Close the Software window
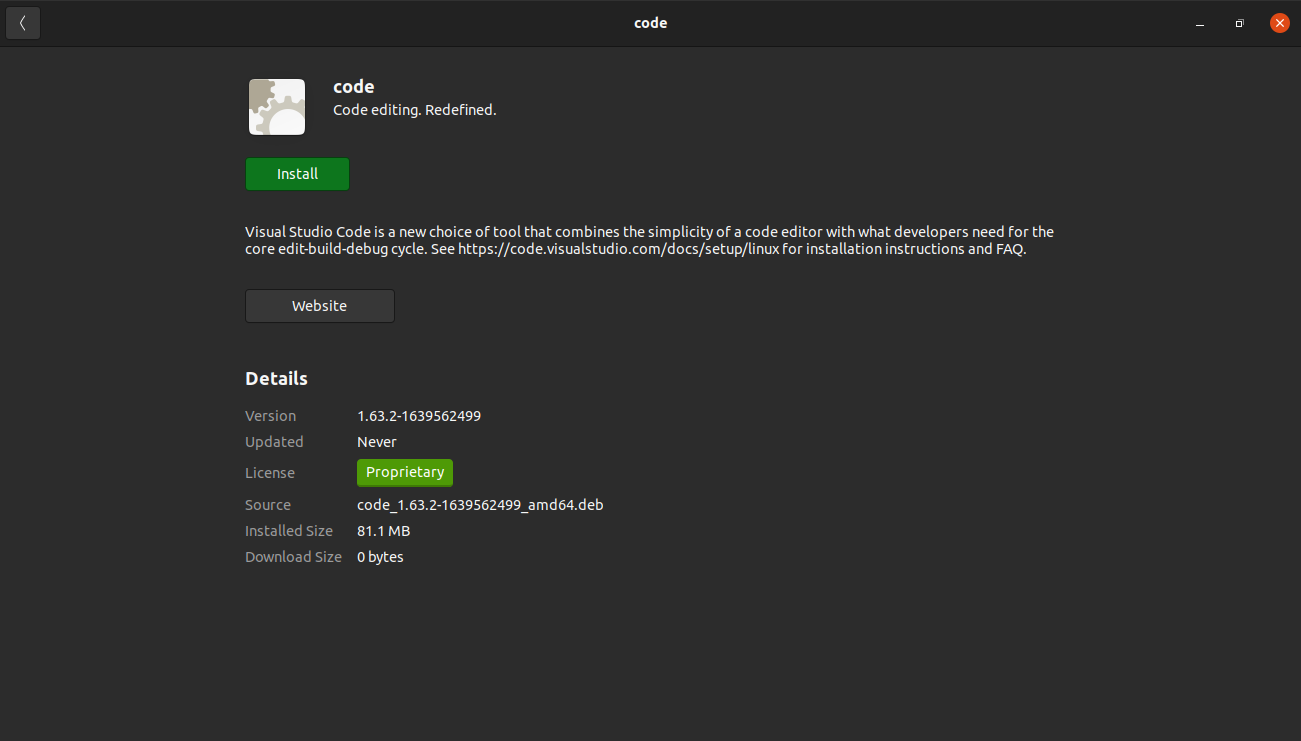The image size is (1301, 741). pos(1279,23)
